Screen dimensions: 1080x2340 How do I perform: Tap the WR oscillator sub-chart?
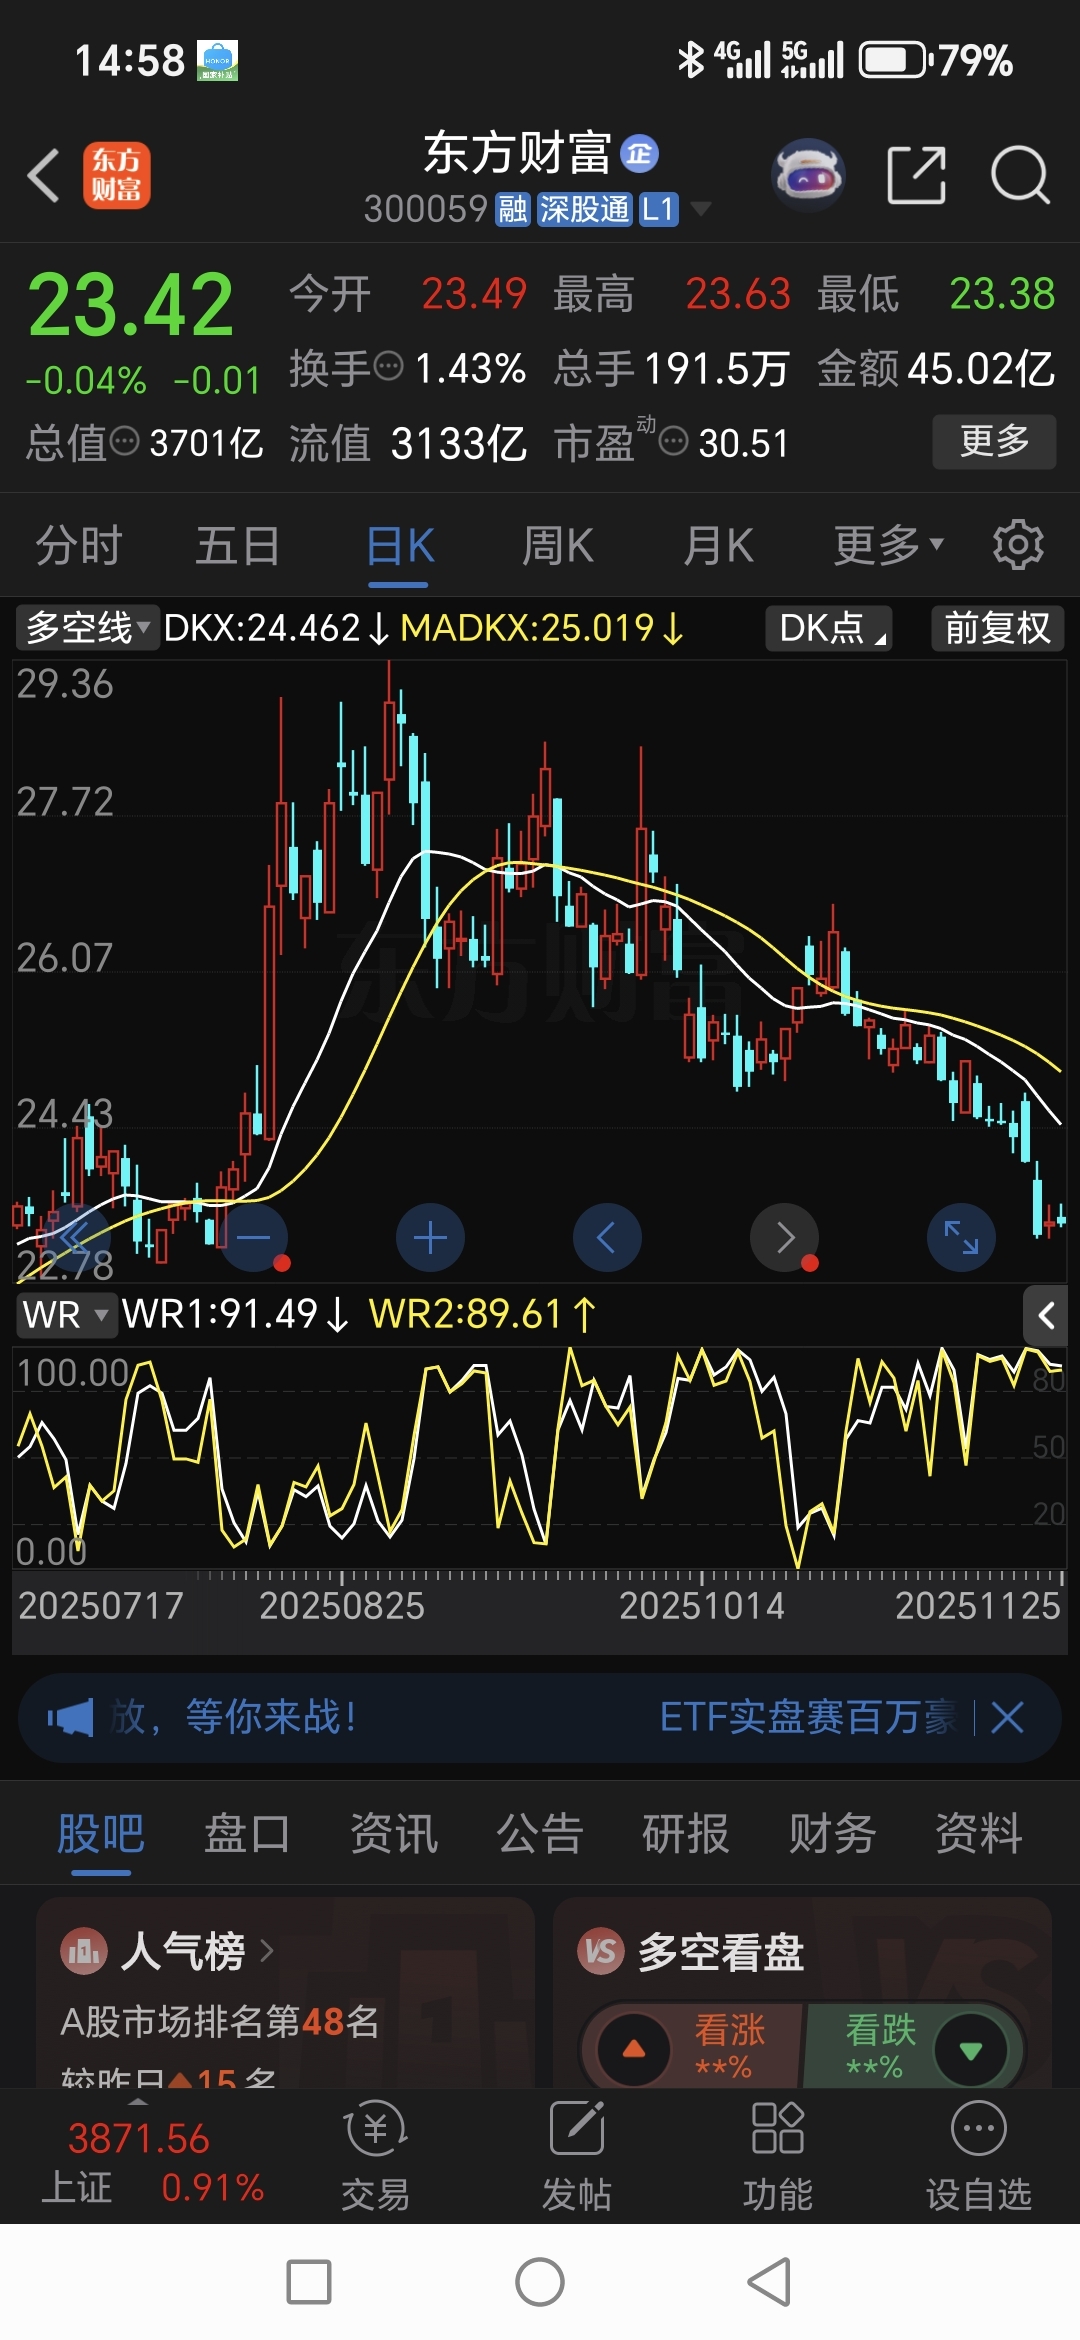pos(539,1458)
